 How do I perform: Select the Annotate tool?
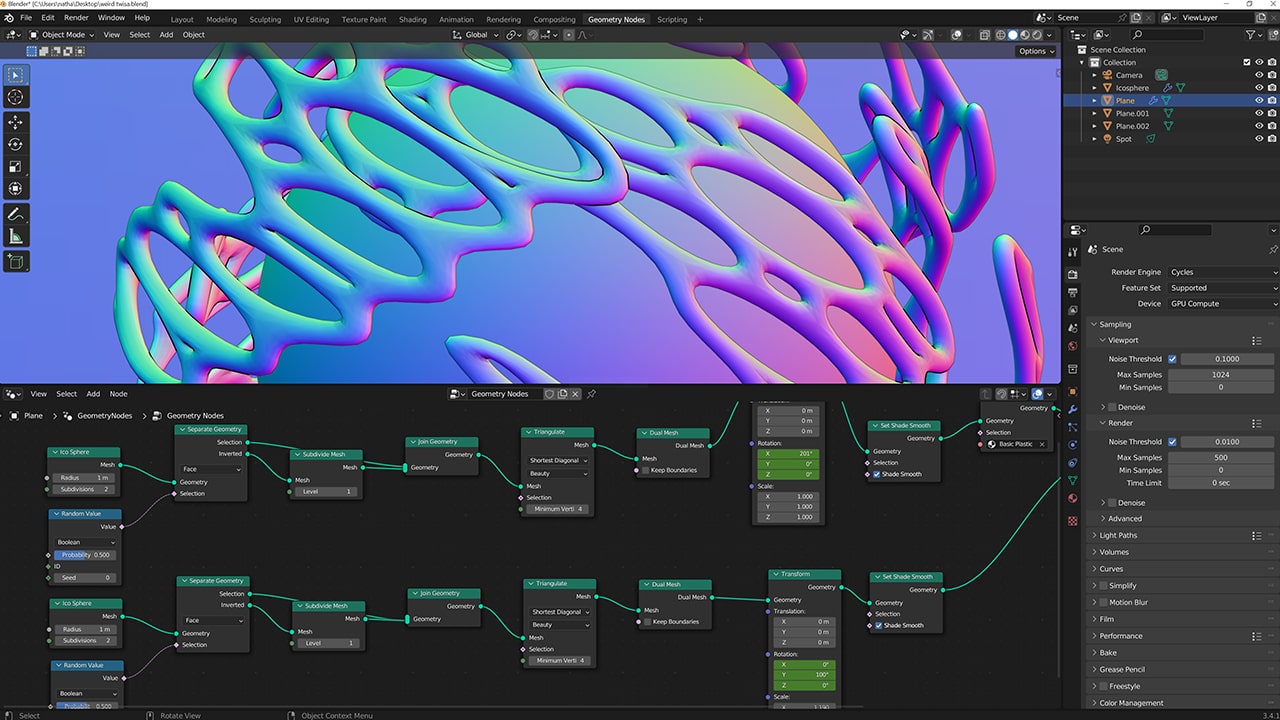[x=16, y=214]
